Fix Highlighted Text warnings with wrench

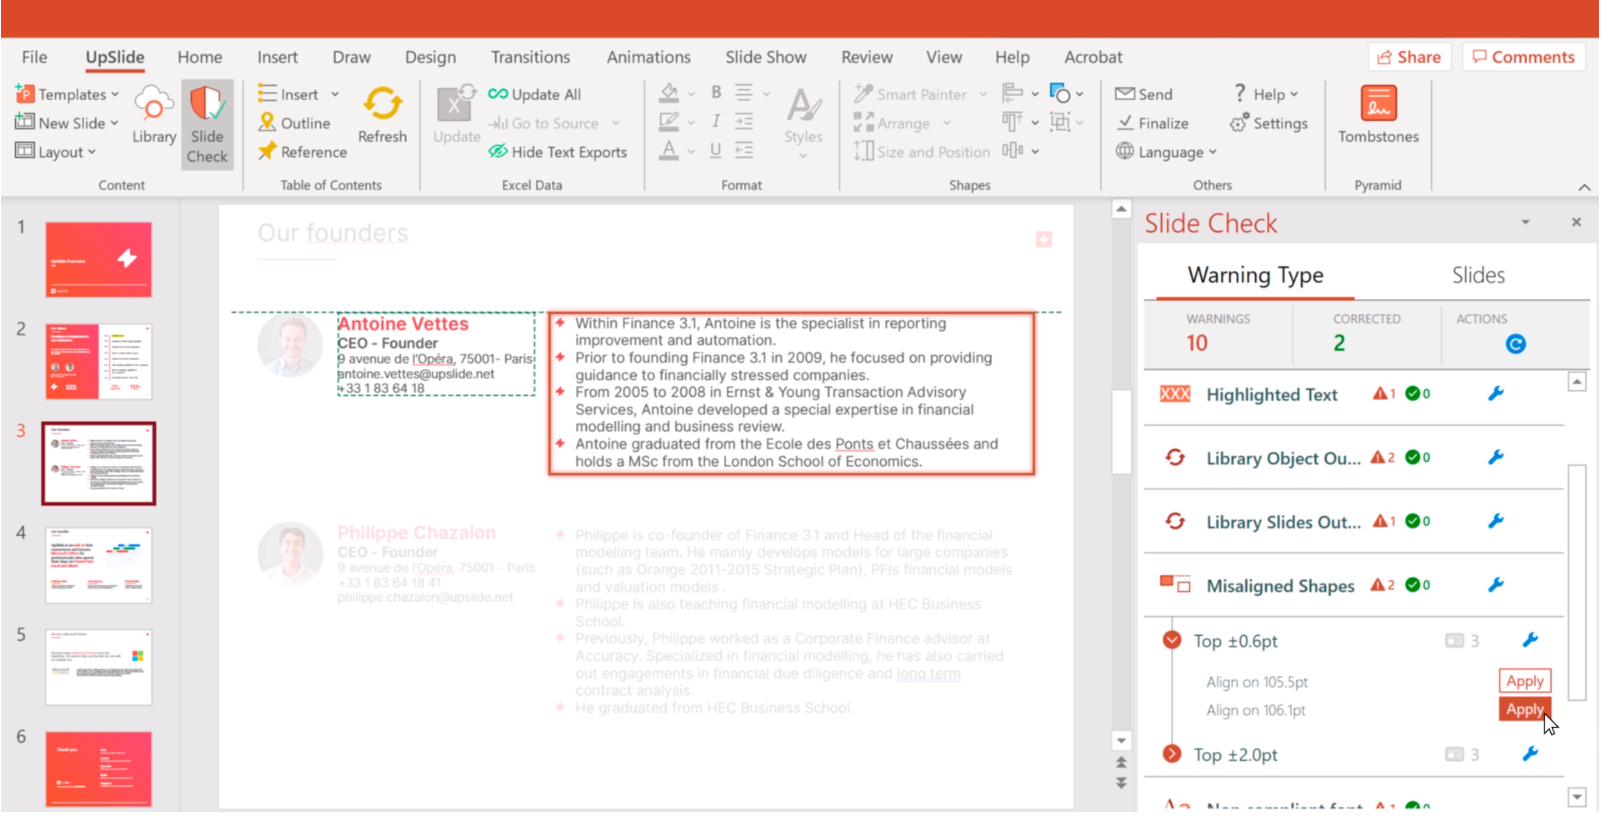pos(1496,394)
